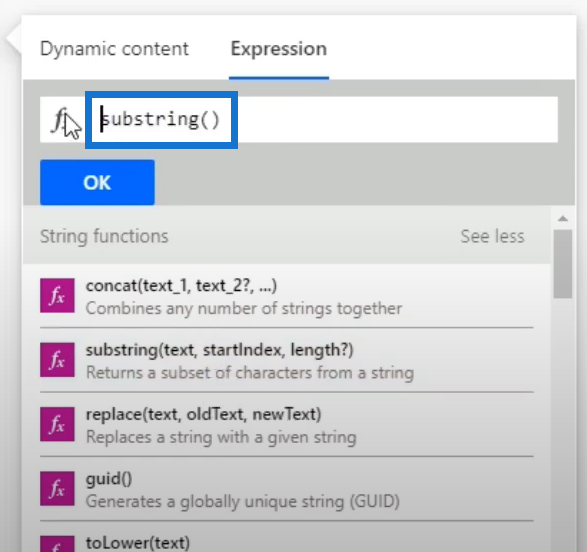This screenshot has width=587, height=552.
Task: Click the function list scrollbar thumb
Action: [x=563, y=264]
